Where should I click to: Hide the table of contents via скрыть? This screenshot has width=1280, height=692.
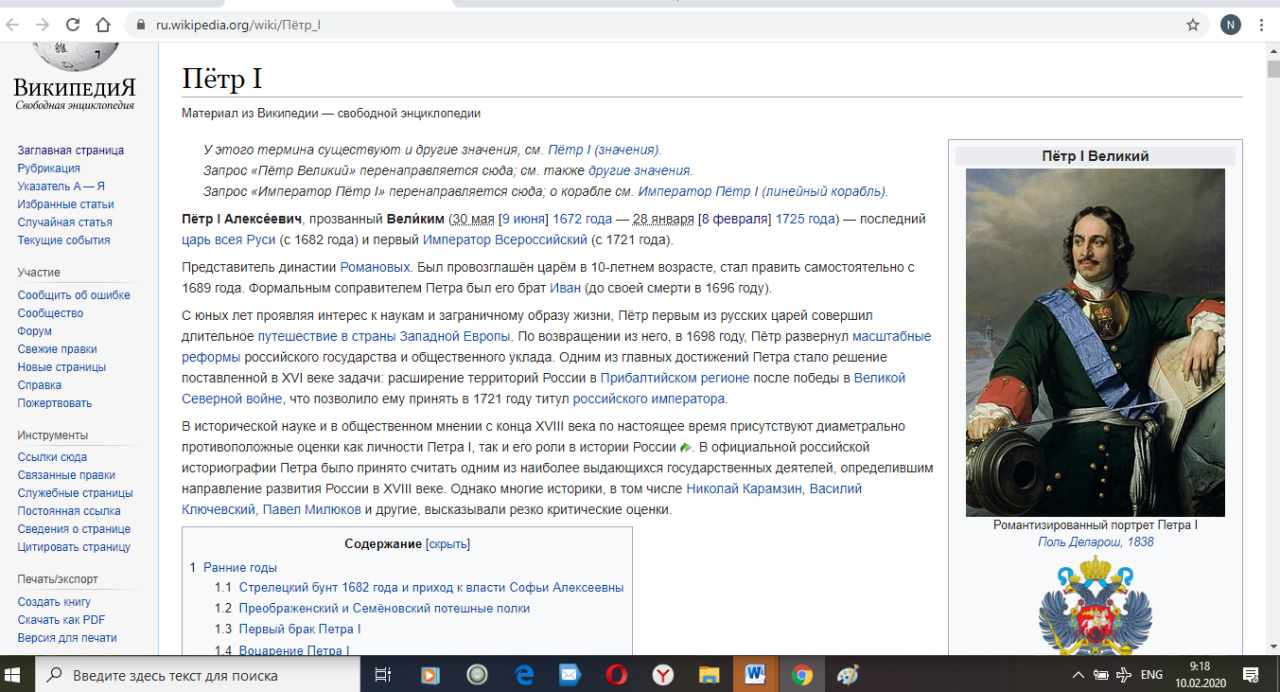click(447, 544)
